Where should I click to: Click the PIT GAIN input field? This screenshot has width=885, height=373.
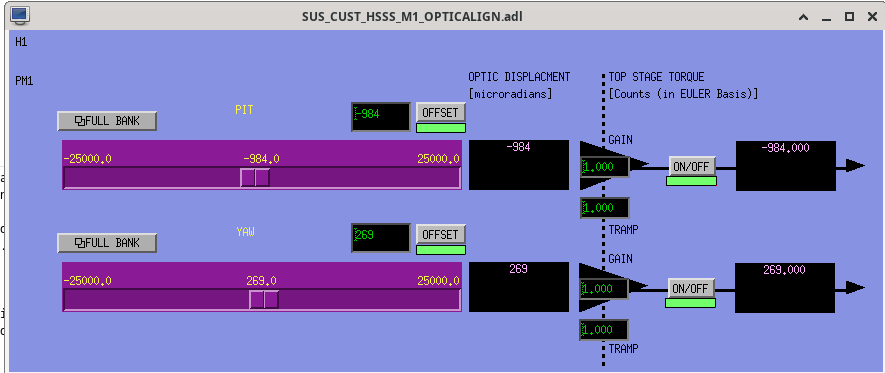(604, 167)
